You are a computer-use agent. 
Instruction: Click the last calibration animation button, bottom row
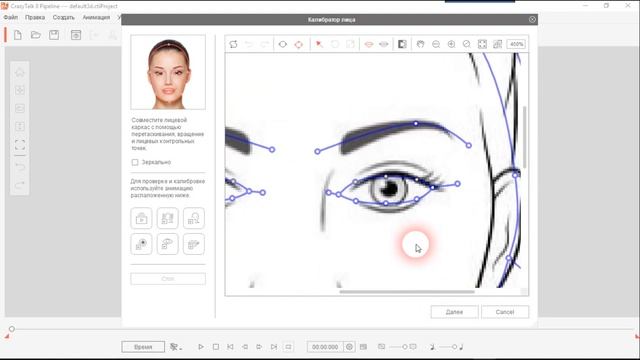[193, 244]
